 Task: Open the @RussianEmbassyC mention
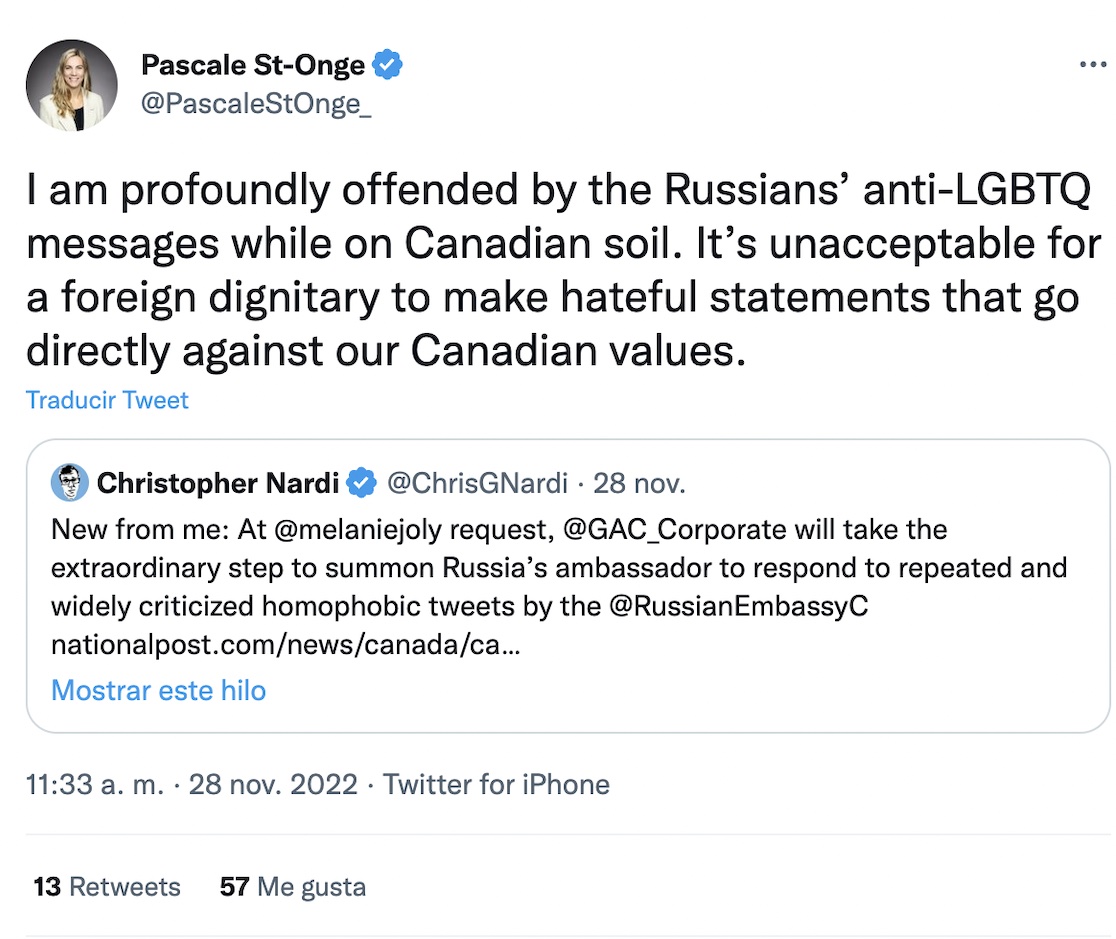738,607
